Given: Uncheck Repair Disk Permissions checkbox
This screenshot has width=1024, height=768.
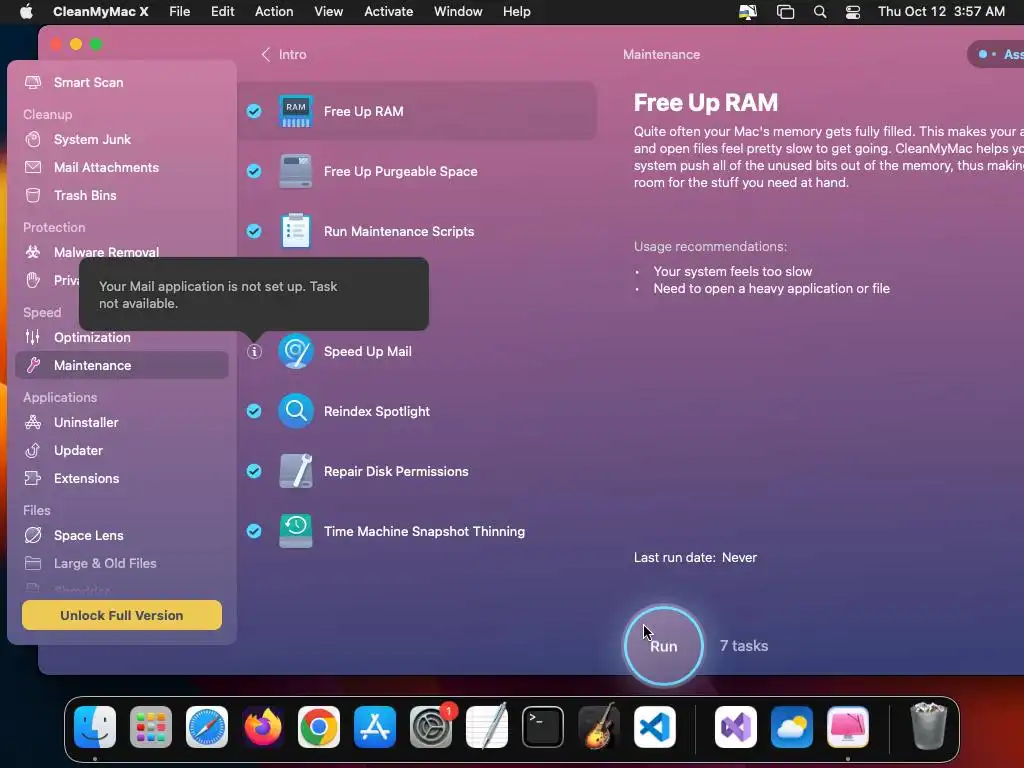Looking at the screenshot, I should pyautogui.click(x=254, y=471).
